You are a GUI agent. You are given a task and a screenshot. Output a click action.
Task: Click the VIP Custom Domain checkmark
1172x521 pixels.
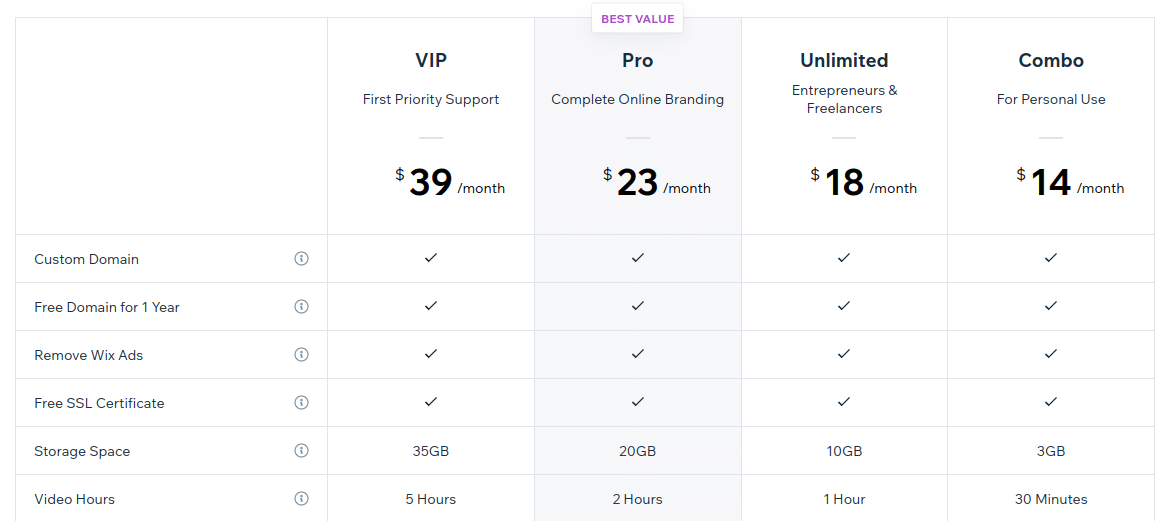coord(431,258)
